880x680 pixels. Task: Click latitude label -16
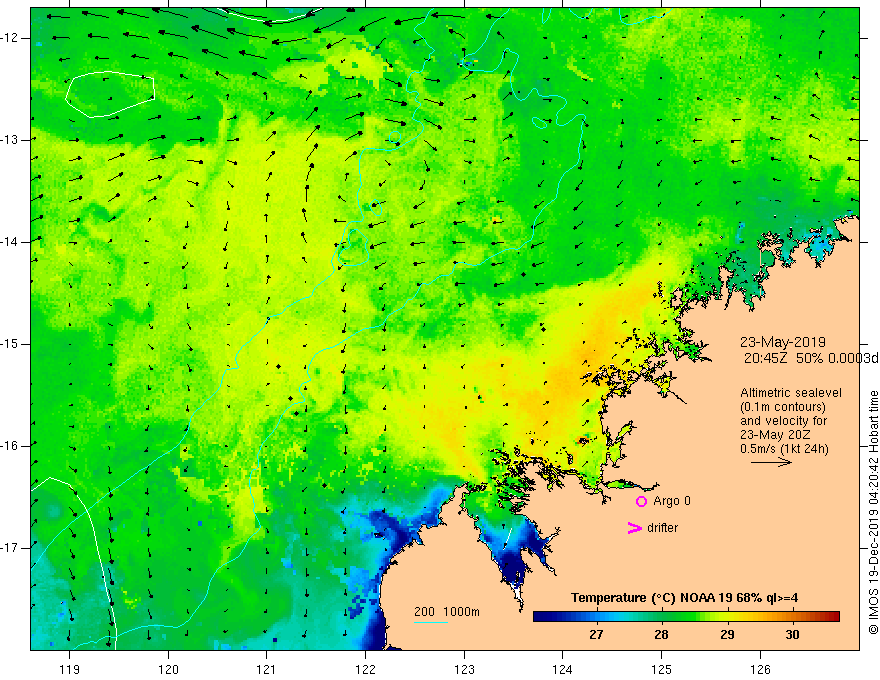click(x=11, y=446)
